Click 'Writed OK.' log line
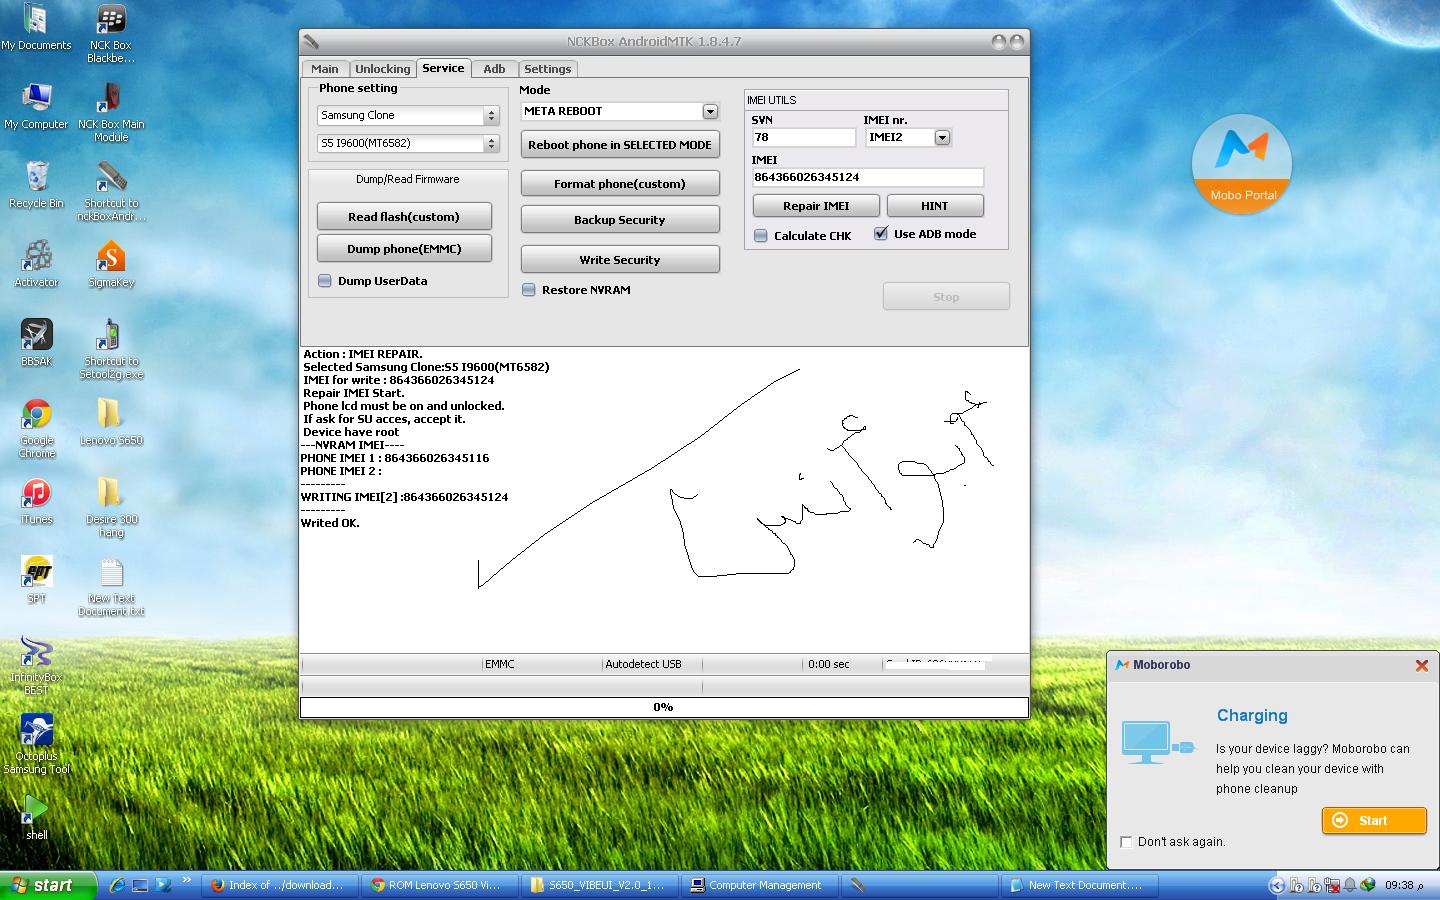This screenshot has width=1440, height=900. pos(330,523)
